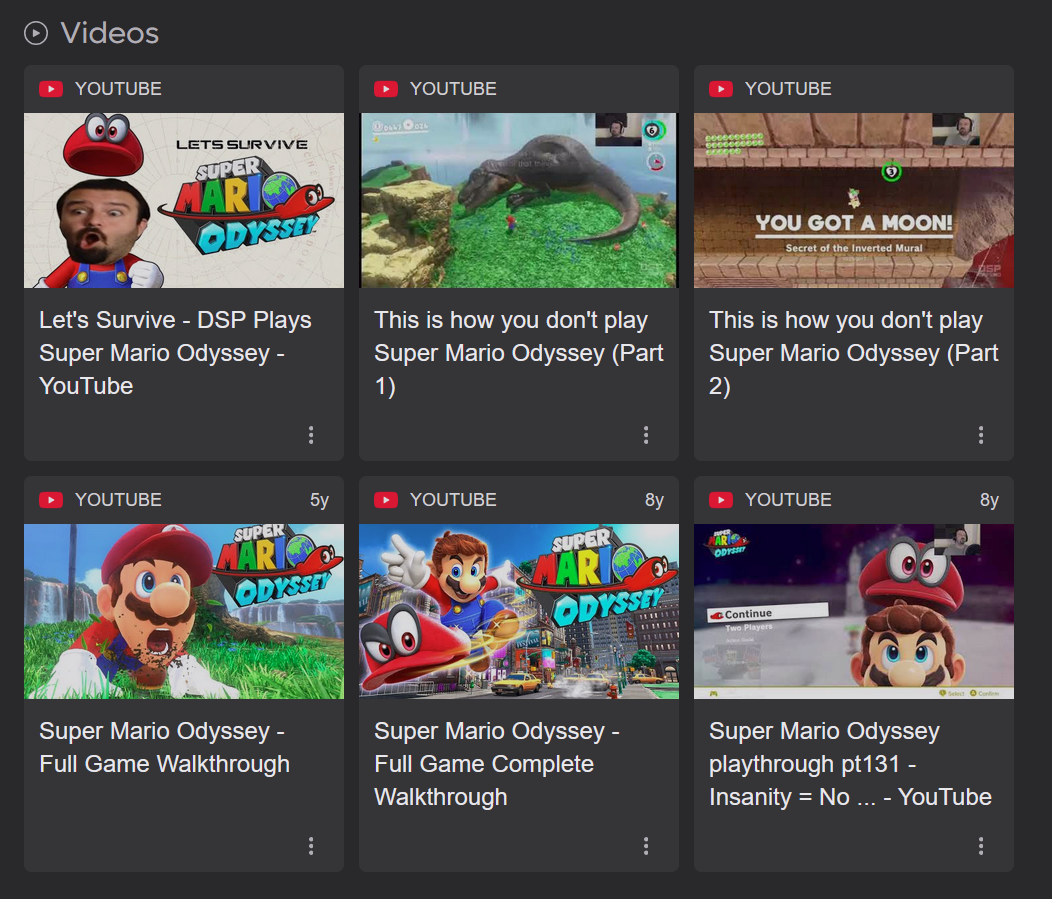Open three-dot menu on playthrough pt131 card
The height and width of the screenshot is (899, 1052).
click(981, 846)
